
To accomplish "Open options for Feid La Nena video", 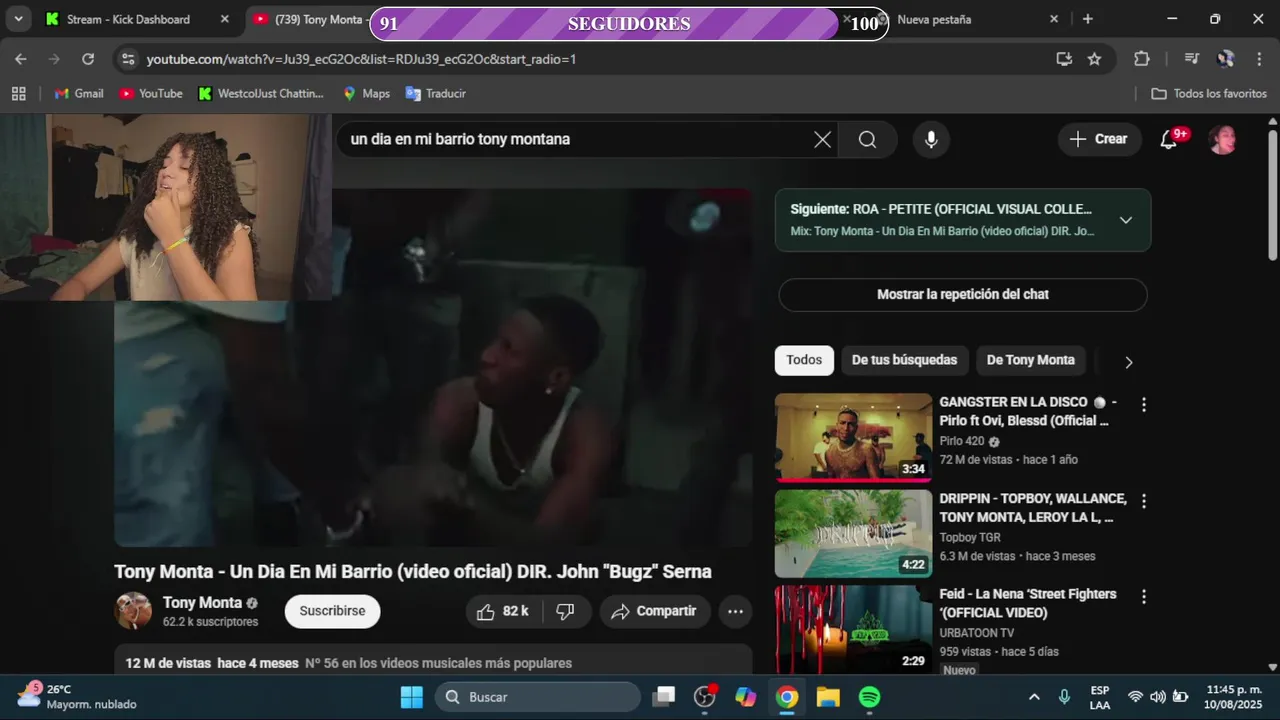I will pyautogui.click(x=1144, y=596).
